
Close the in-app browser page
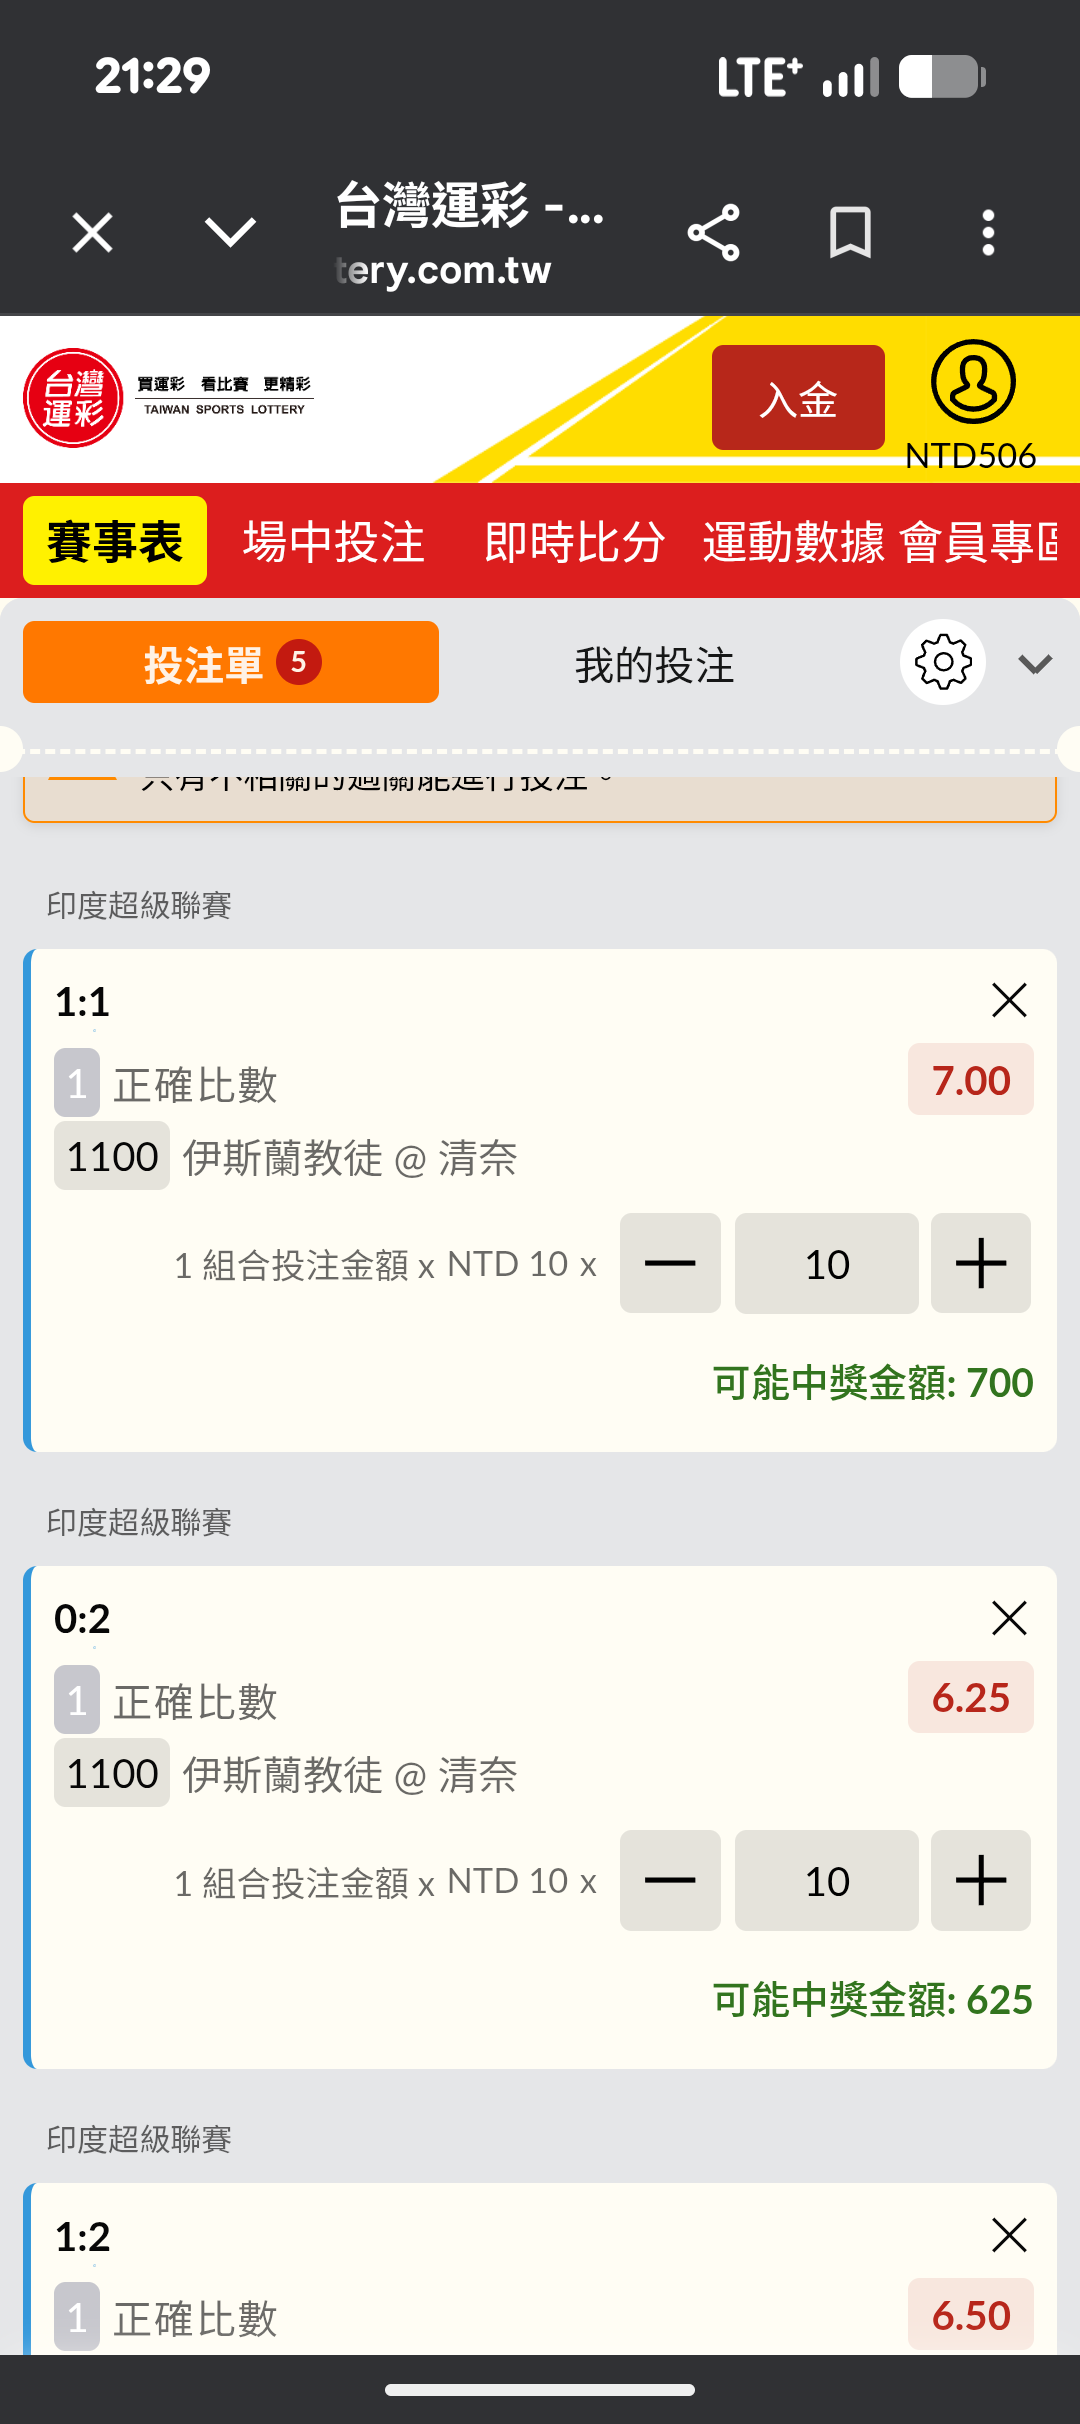pos(92,234)
